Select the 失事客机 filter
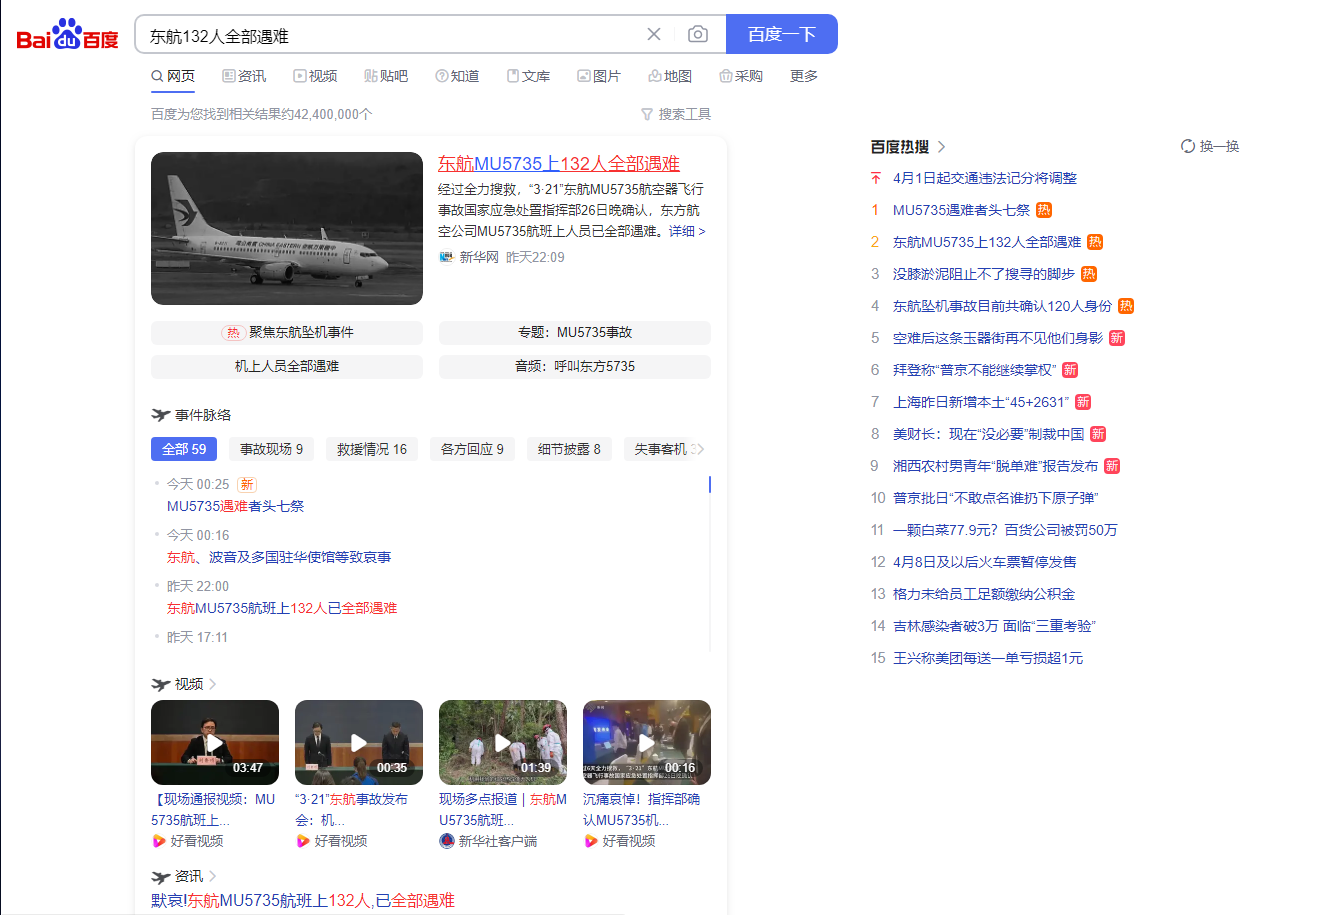1319x915 pixels. point(660,449)
